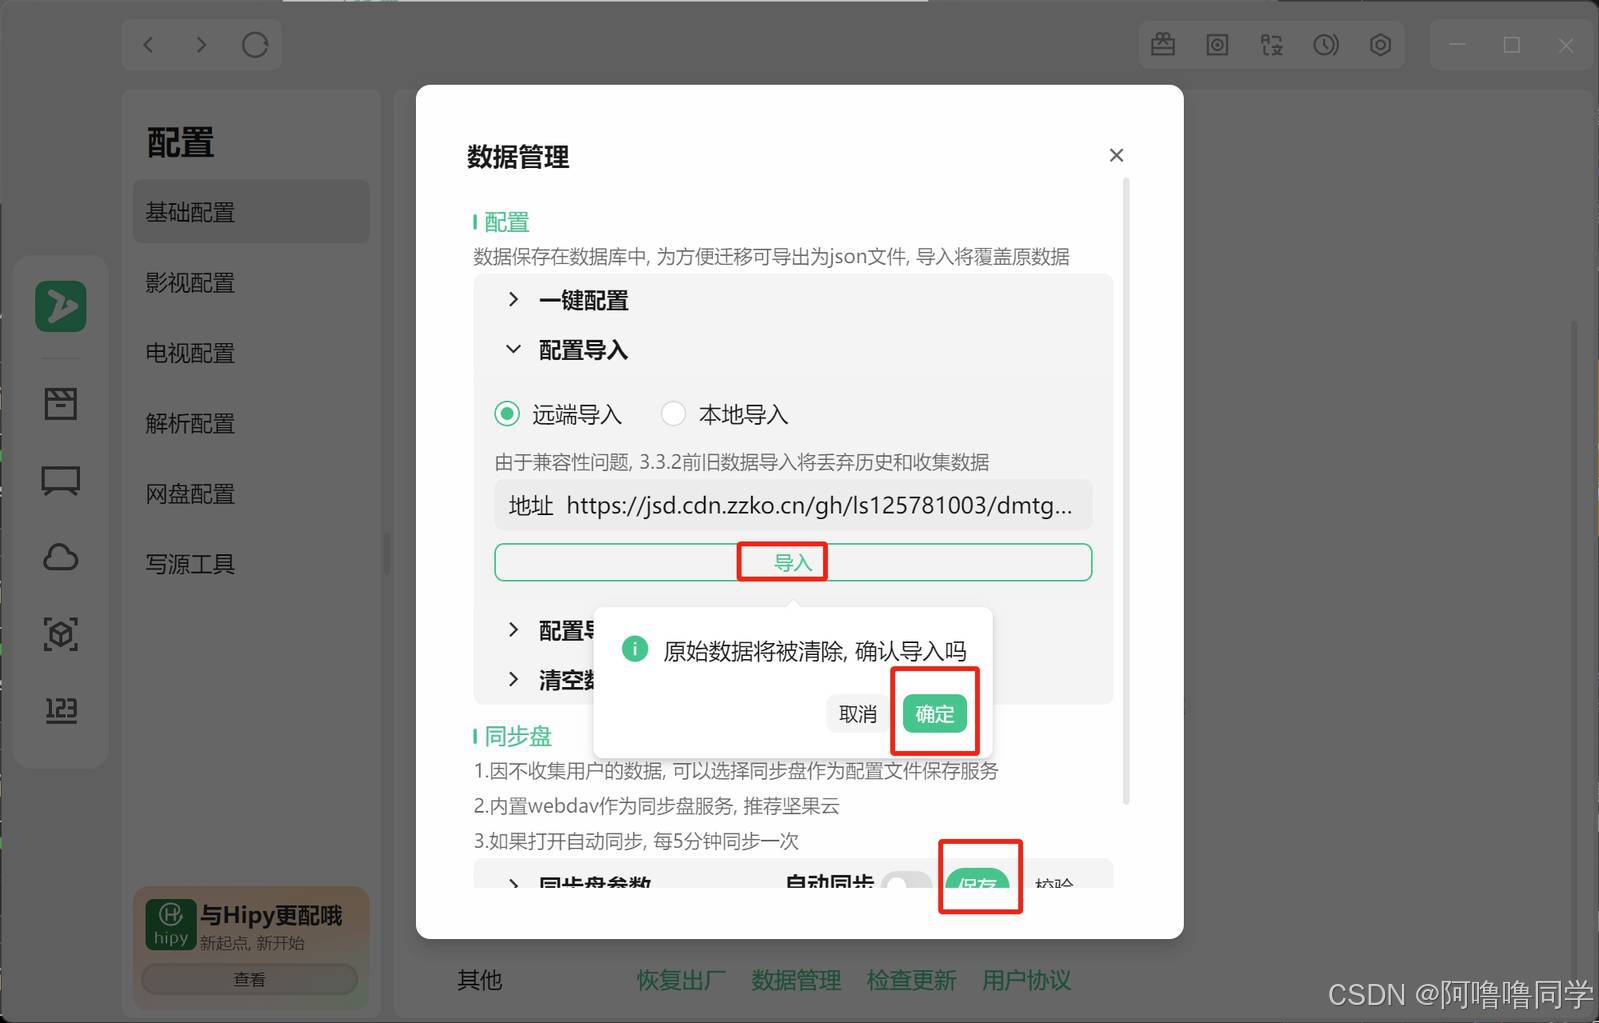Open the film library icon in sidebar
The image size is (1599, 1023).
[61, 403]
